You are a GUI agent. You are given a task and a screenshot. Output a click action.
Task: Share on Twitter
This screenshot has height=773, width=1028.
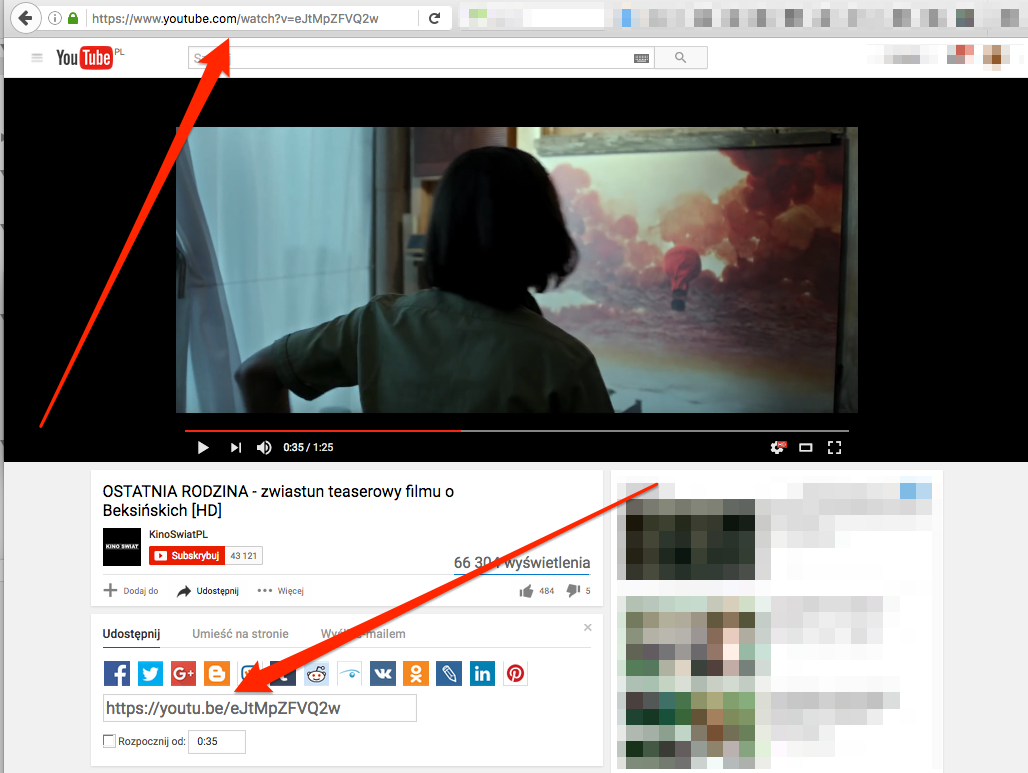point(150,673)
